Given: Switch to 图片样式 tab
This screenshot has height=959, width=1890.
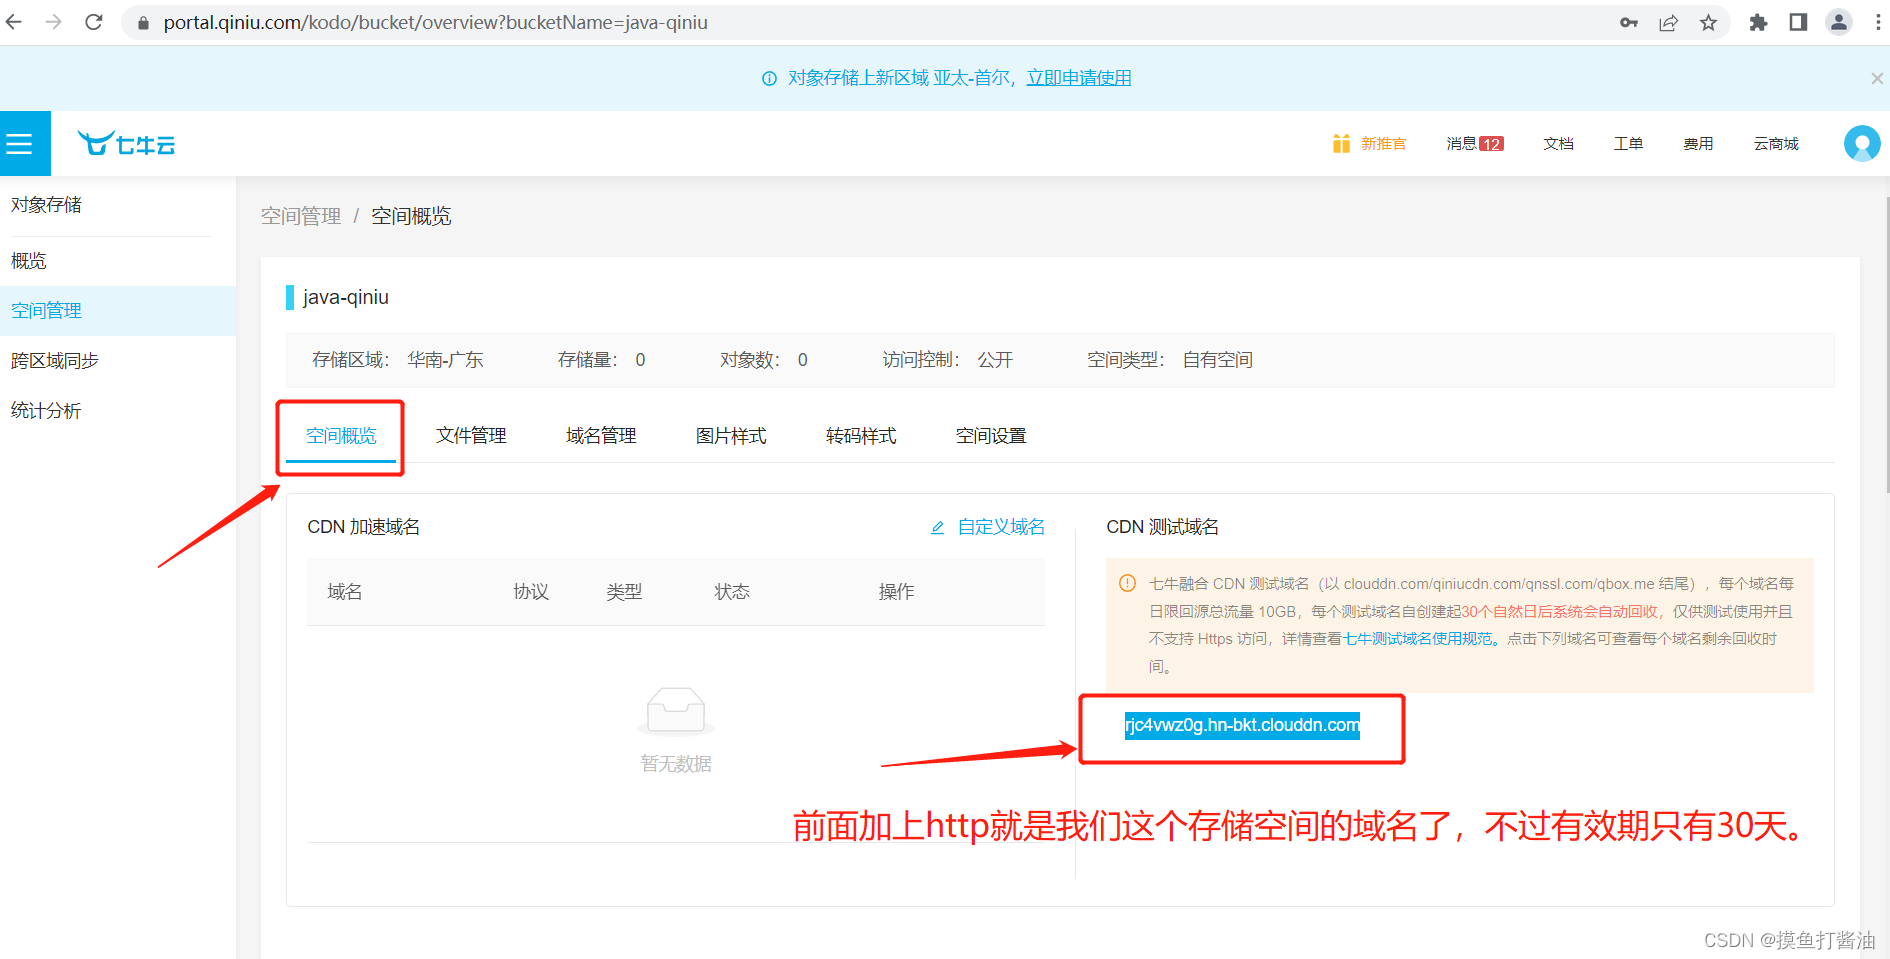Looking at the screenshot, I should point(731,436).
